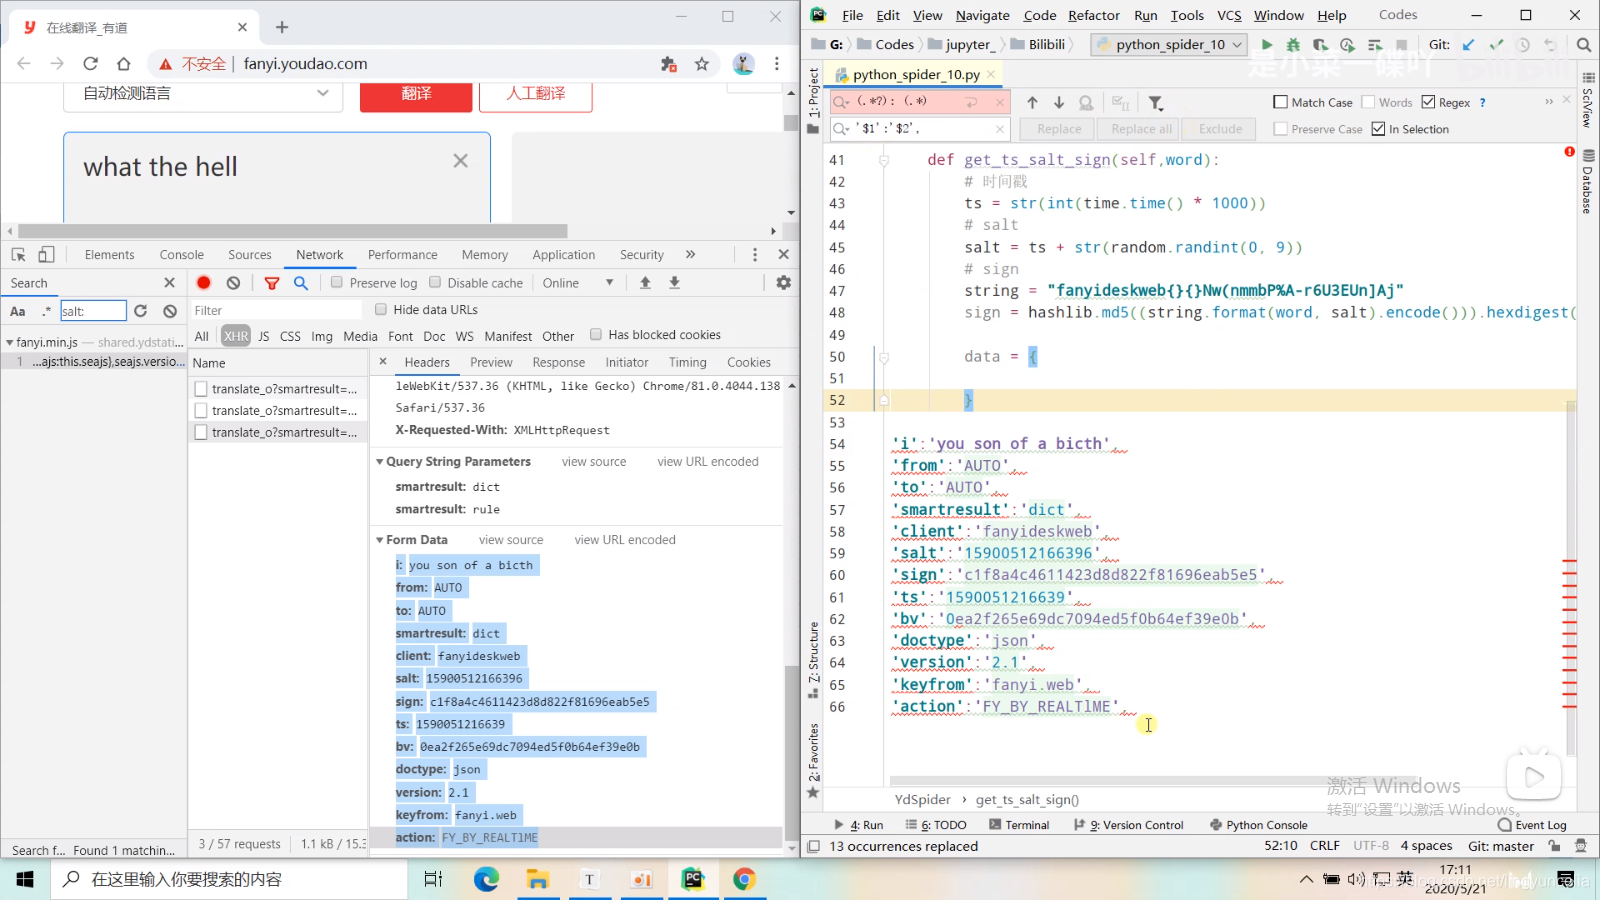Click the red 翻译 translate button
1600x900 pixels.
416,95
